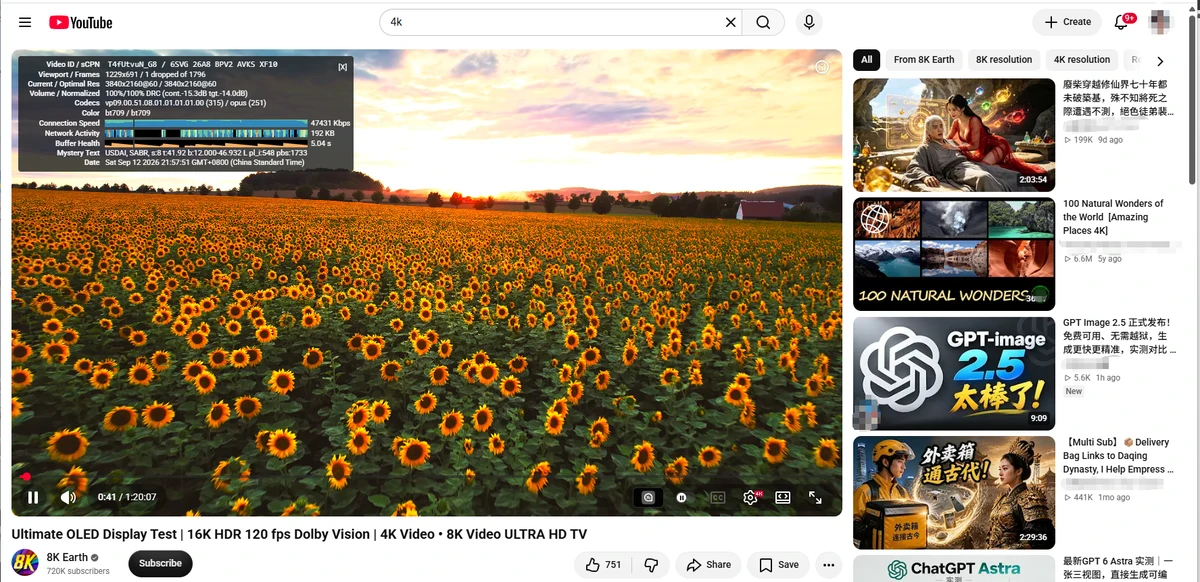
Task: Switch to theater mode
Action: (x=783, y=497)
